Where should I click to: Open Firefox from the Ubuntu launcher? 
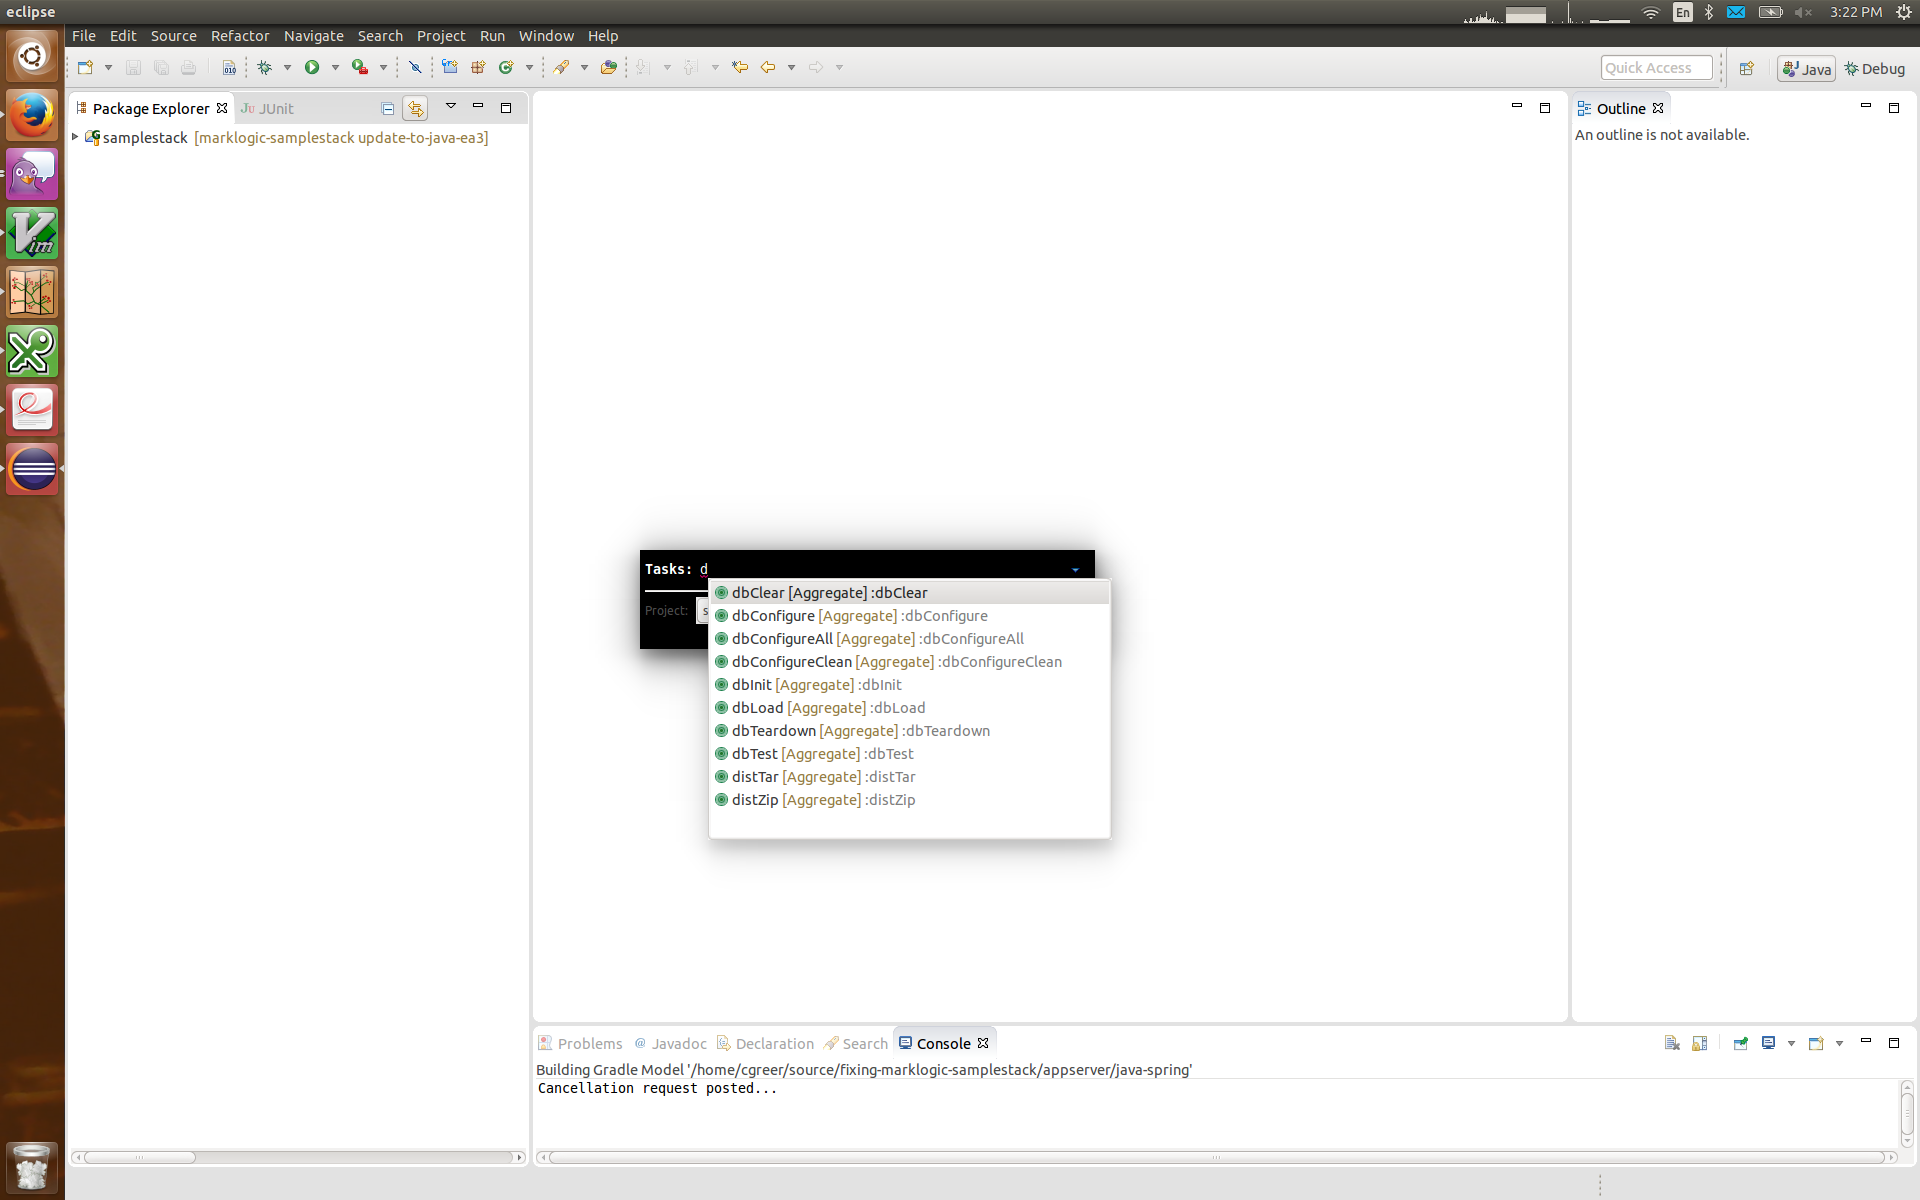click(x=32, y=115)
